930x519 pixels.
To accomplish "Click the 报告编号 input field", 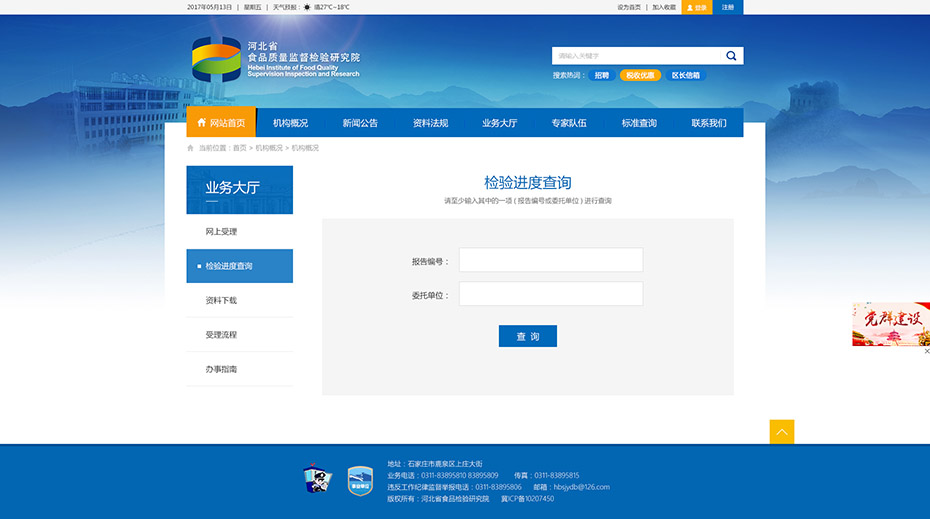I will [550, 260].
